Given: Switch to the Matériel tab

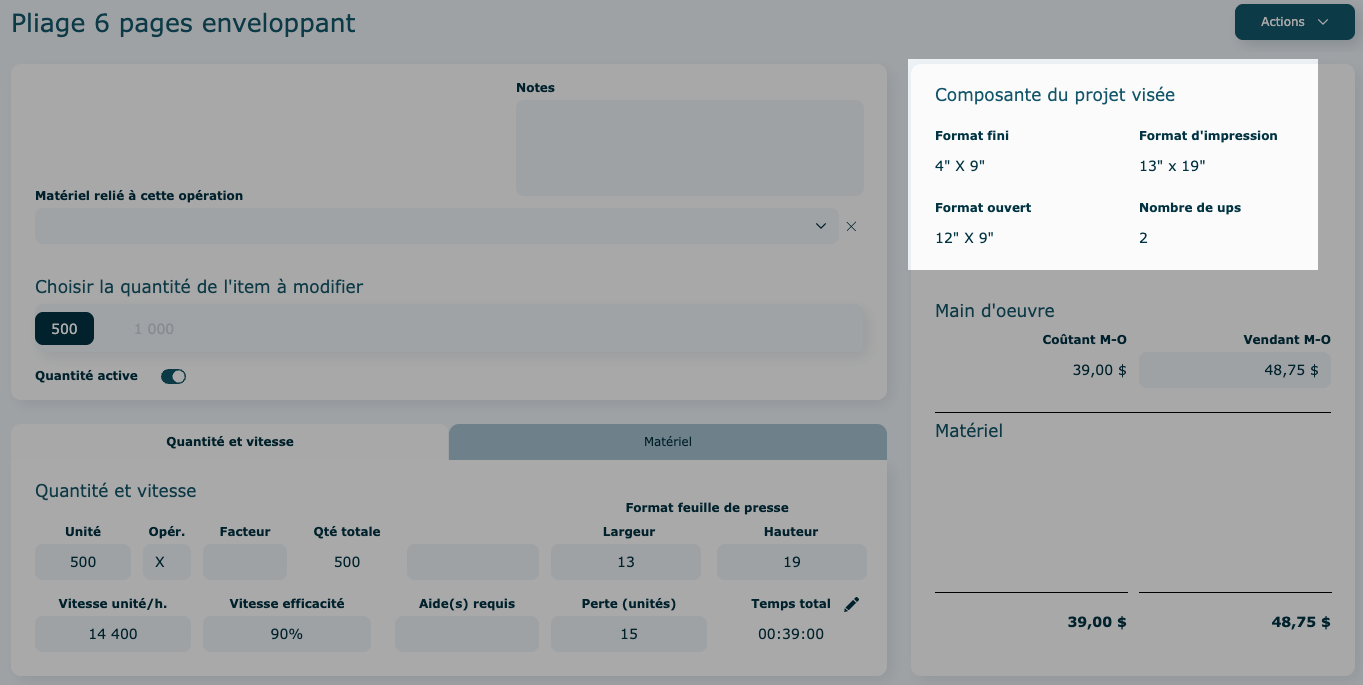Looking at the screenshot, I should tap(667, 442).
